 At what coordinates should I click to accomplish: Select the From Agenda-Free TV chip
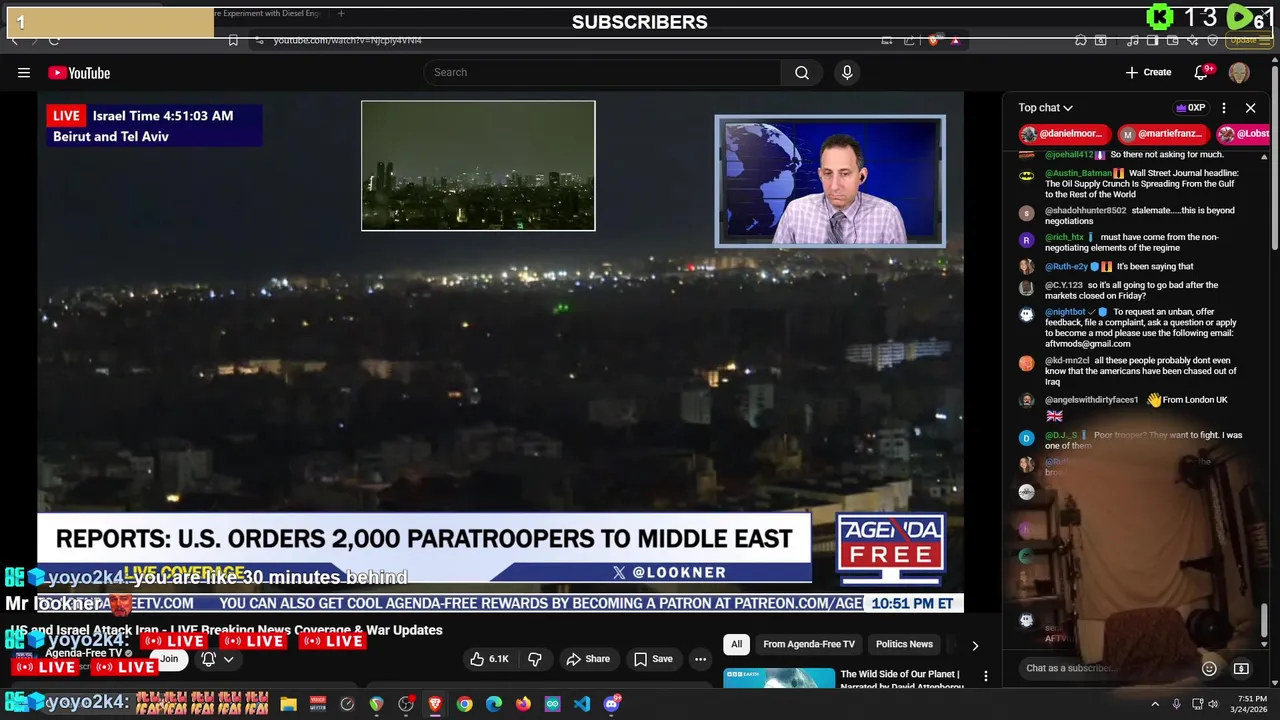[x=809, y=645]
